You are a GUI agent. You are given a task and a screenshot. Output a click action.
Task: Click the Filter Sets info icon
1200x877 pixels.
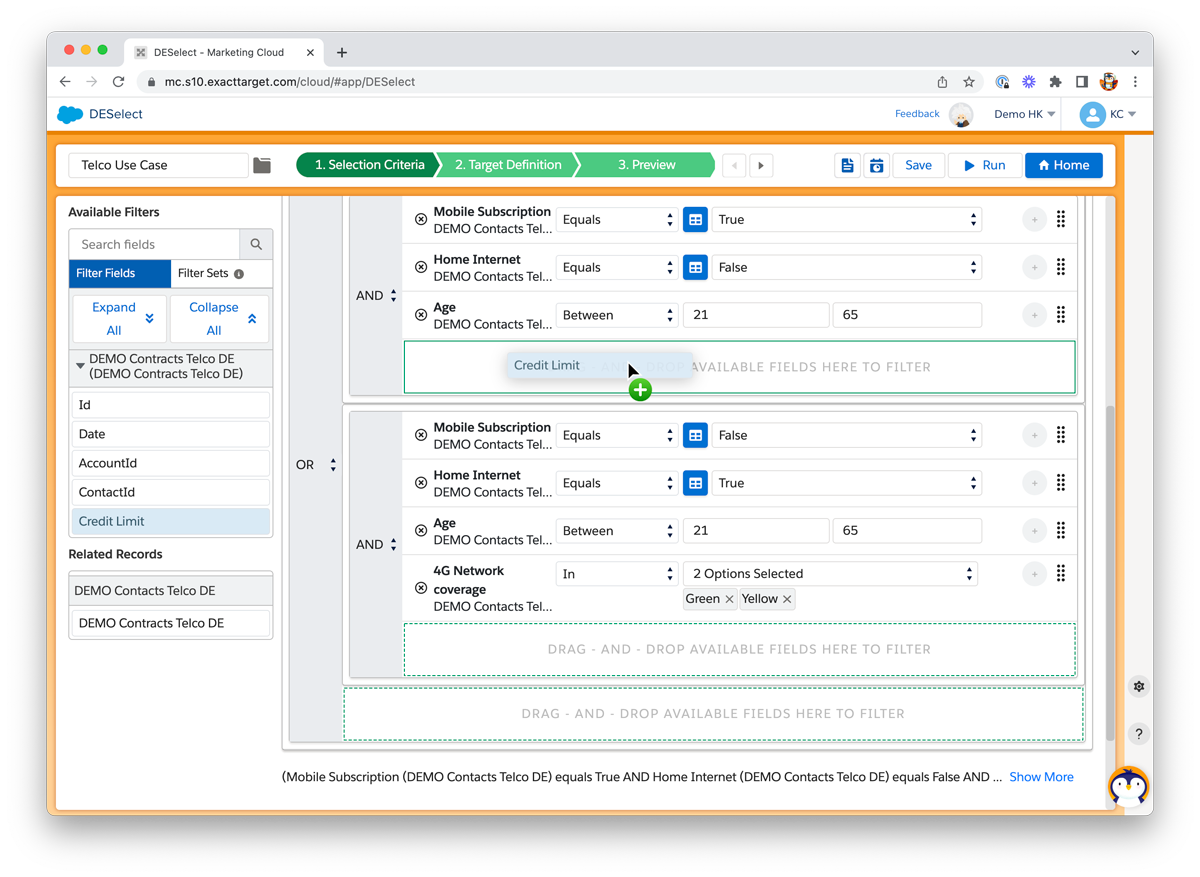[239, 274]
